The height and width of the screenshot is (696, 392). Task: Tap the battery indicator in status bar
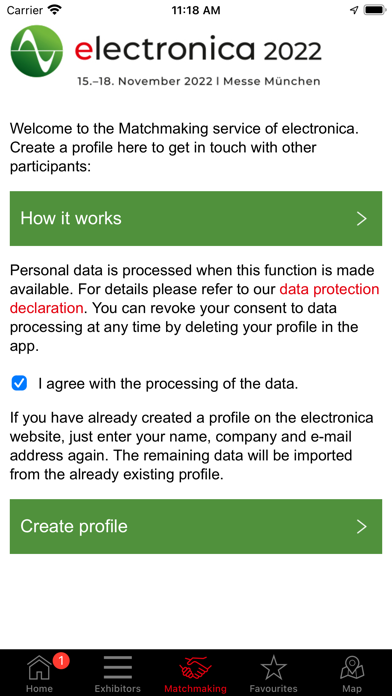tap(375, 10)
